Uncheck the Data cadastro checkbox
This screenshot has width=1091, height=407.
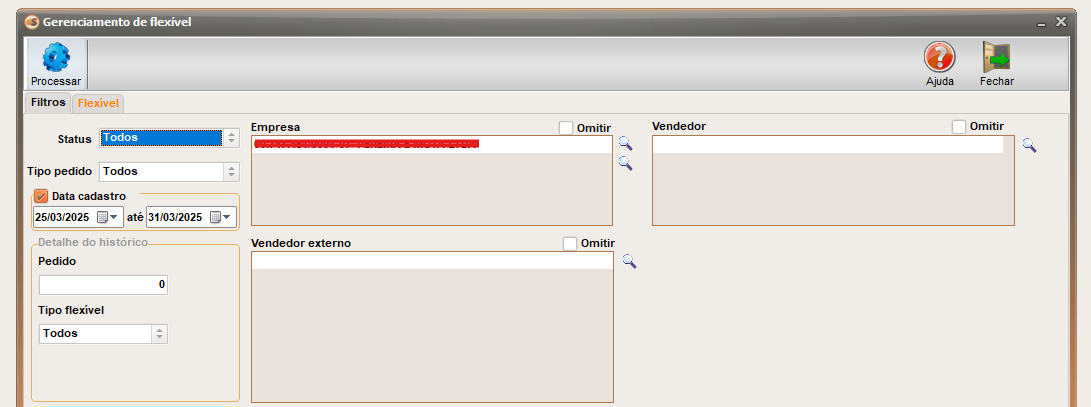pos(41,196)
